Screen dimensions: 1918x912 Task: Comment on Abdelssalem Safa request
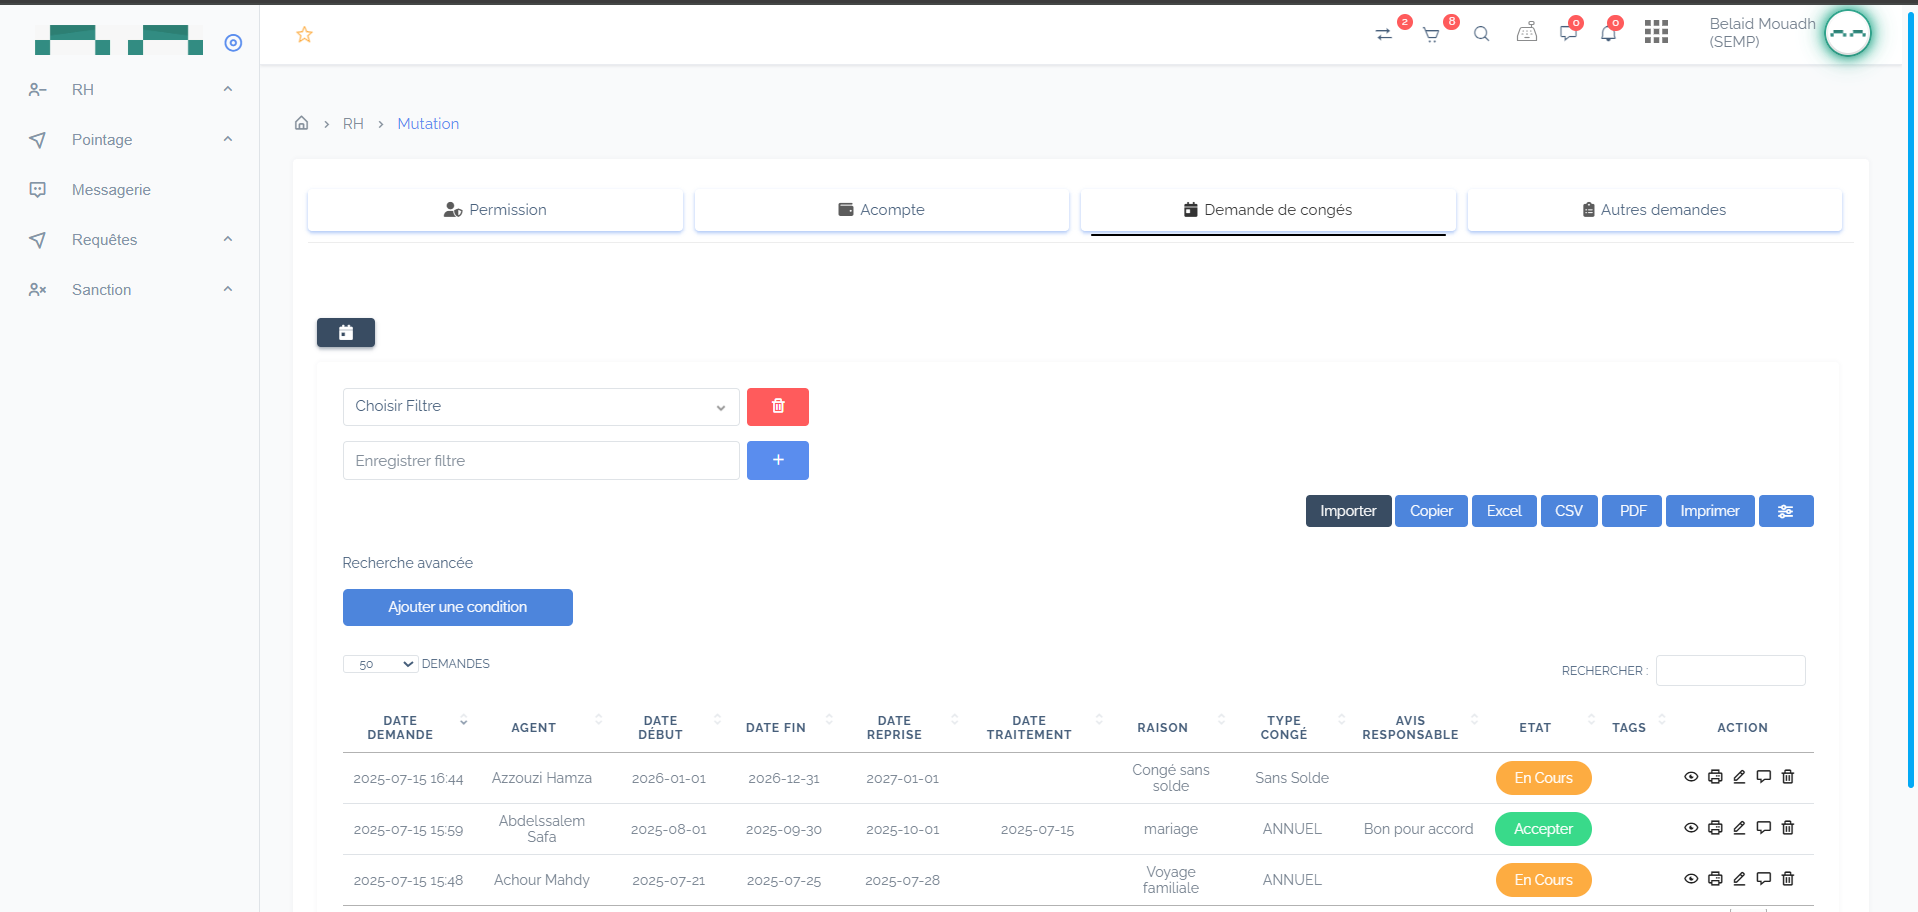(1764, 828)
